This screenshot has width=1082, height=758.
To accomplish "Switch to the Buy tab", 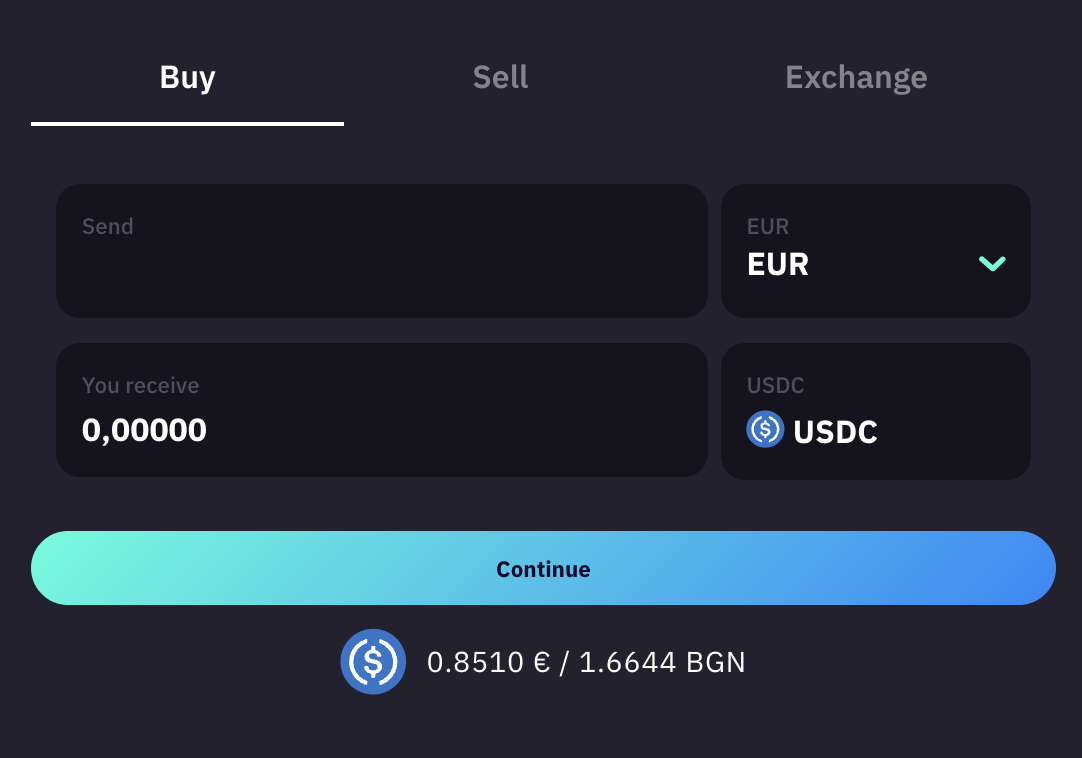I will pos(187,78).
